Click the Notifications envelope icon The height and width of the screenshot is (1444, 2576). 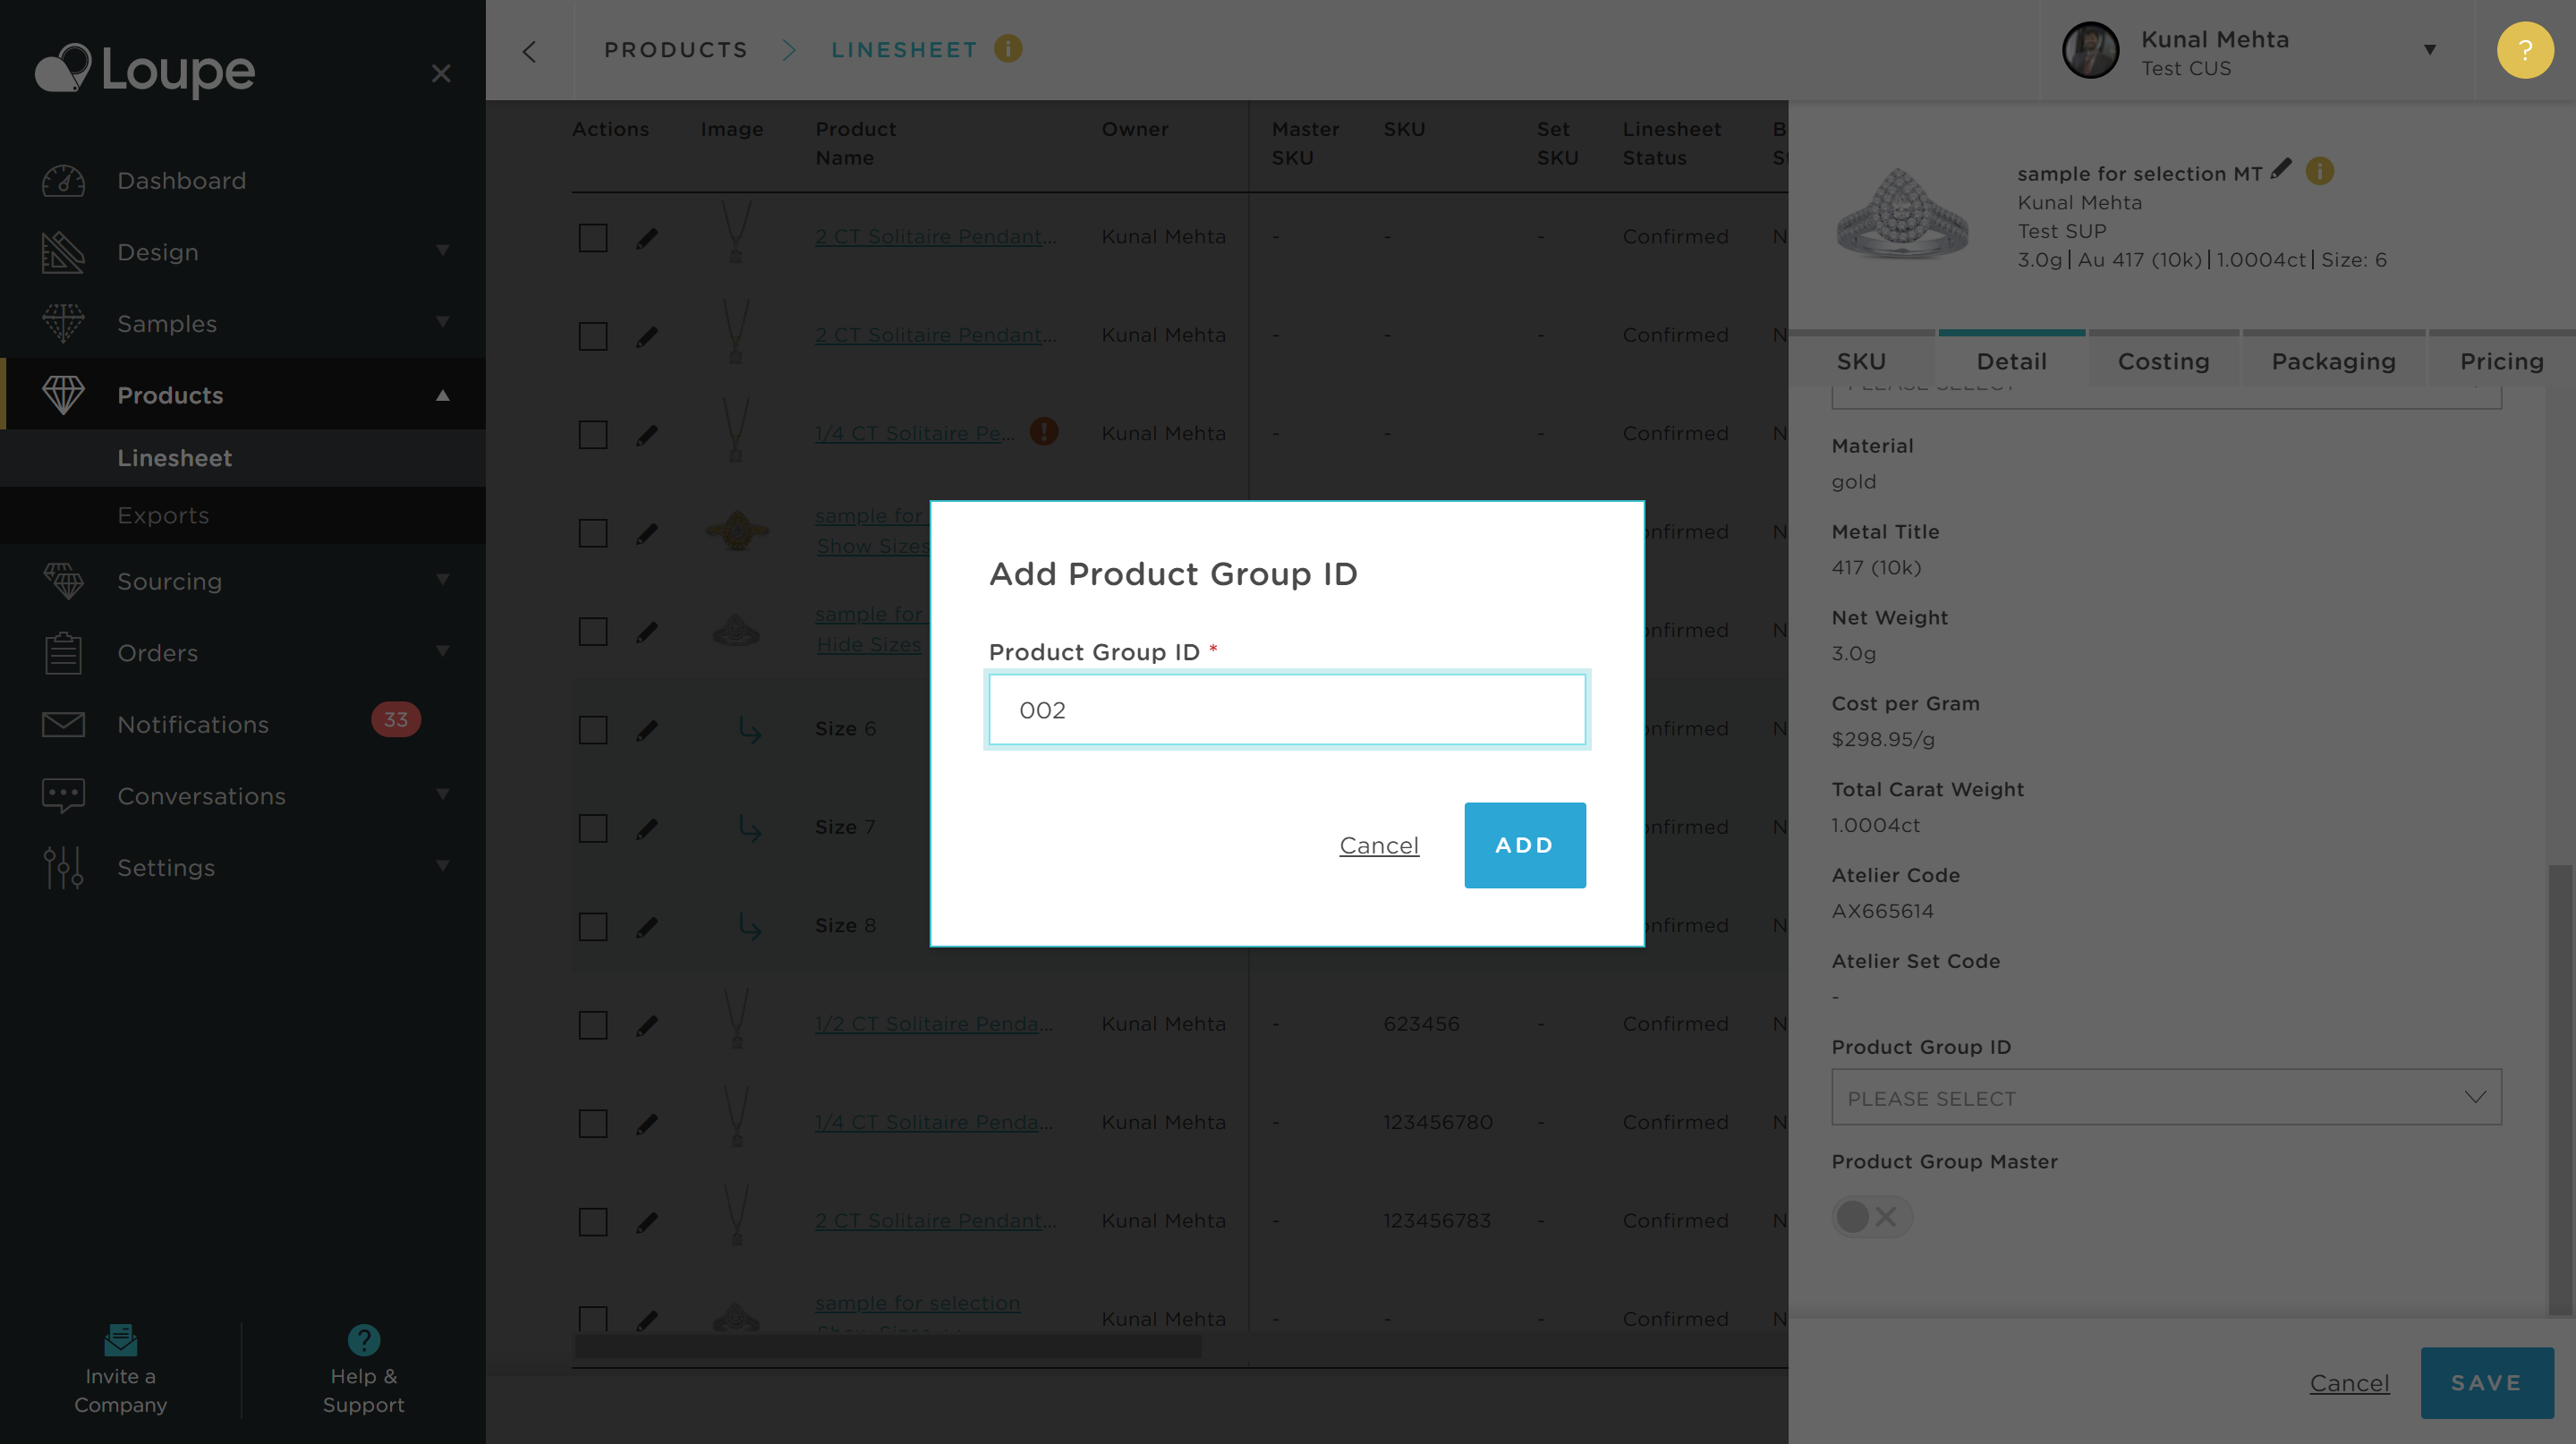pyautogui.click(x=63, y=724)
